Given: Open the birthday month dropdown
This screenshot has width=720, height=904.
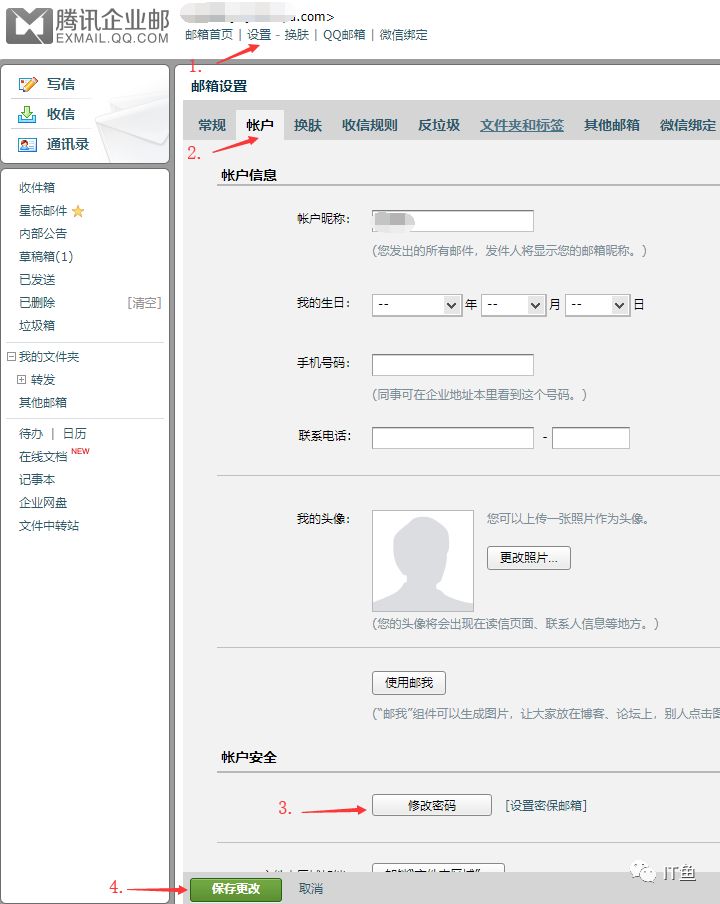Looking at the screenshot, I should (513, 304).
